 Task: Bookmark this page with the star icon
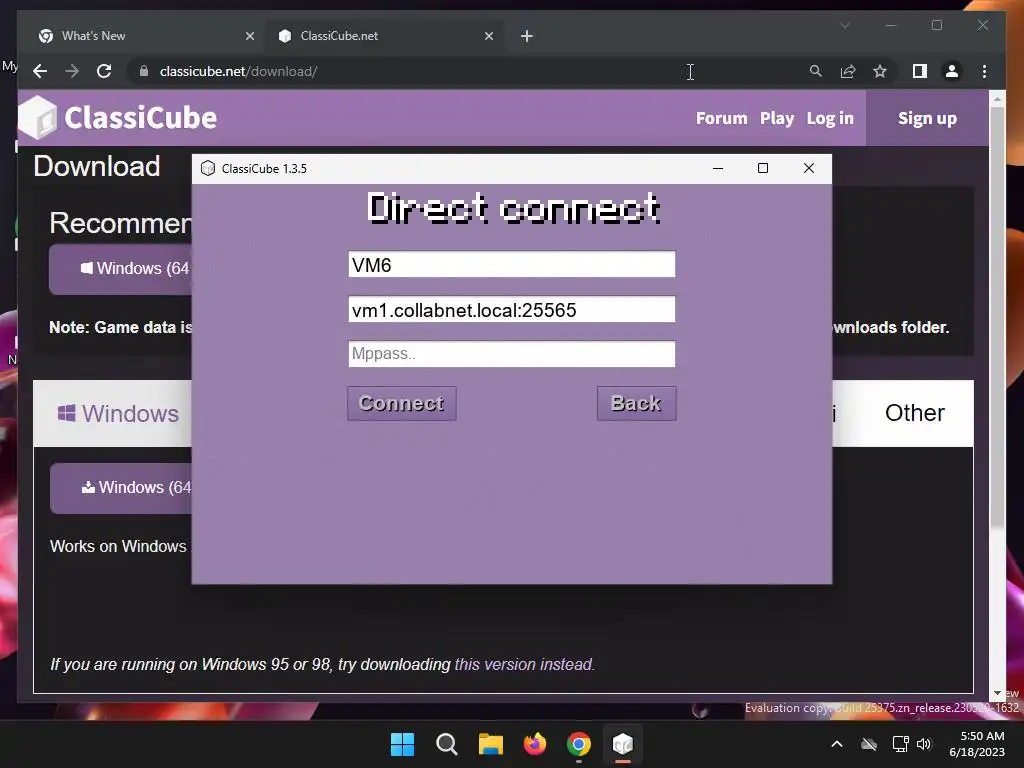[x=880, y=71]
